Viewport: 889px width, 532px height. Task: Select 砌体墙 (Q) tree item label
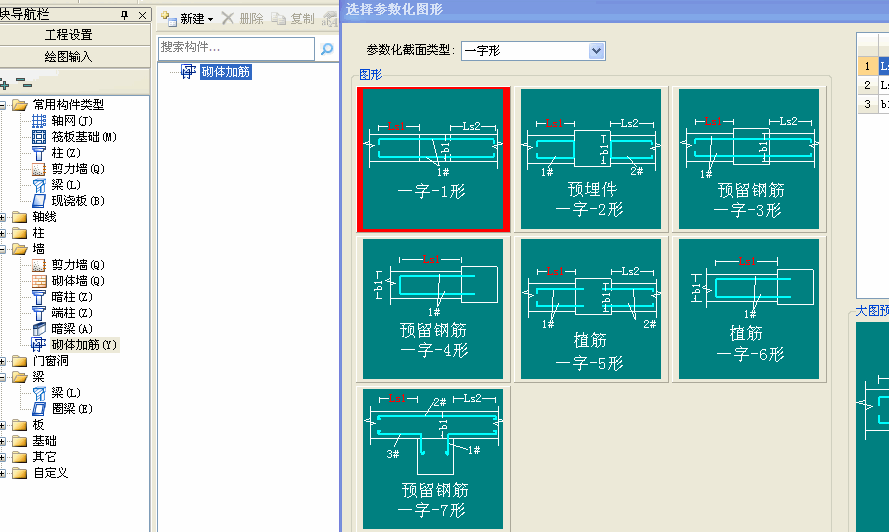(78, 281)
